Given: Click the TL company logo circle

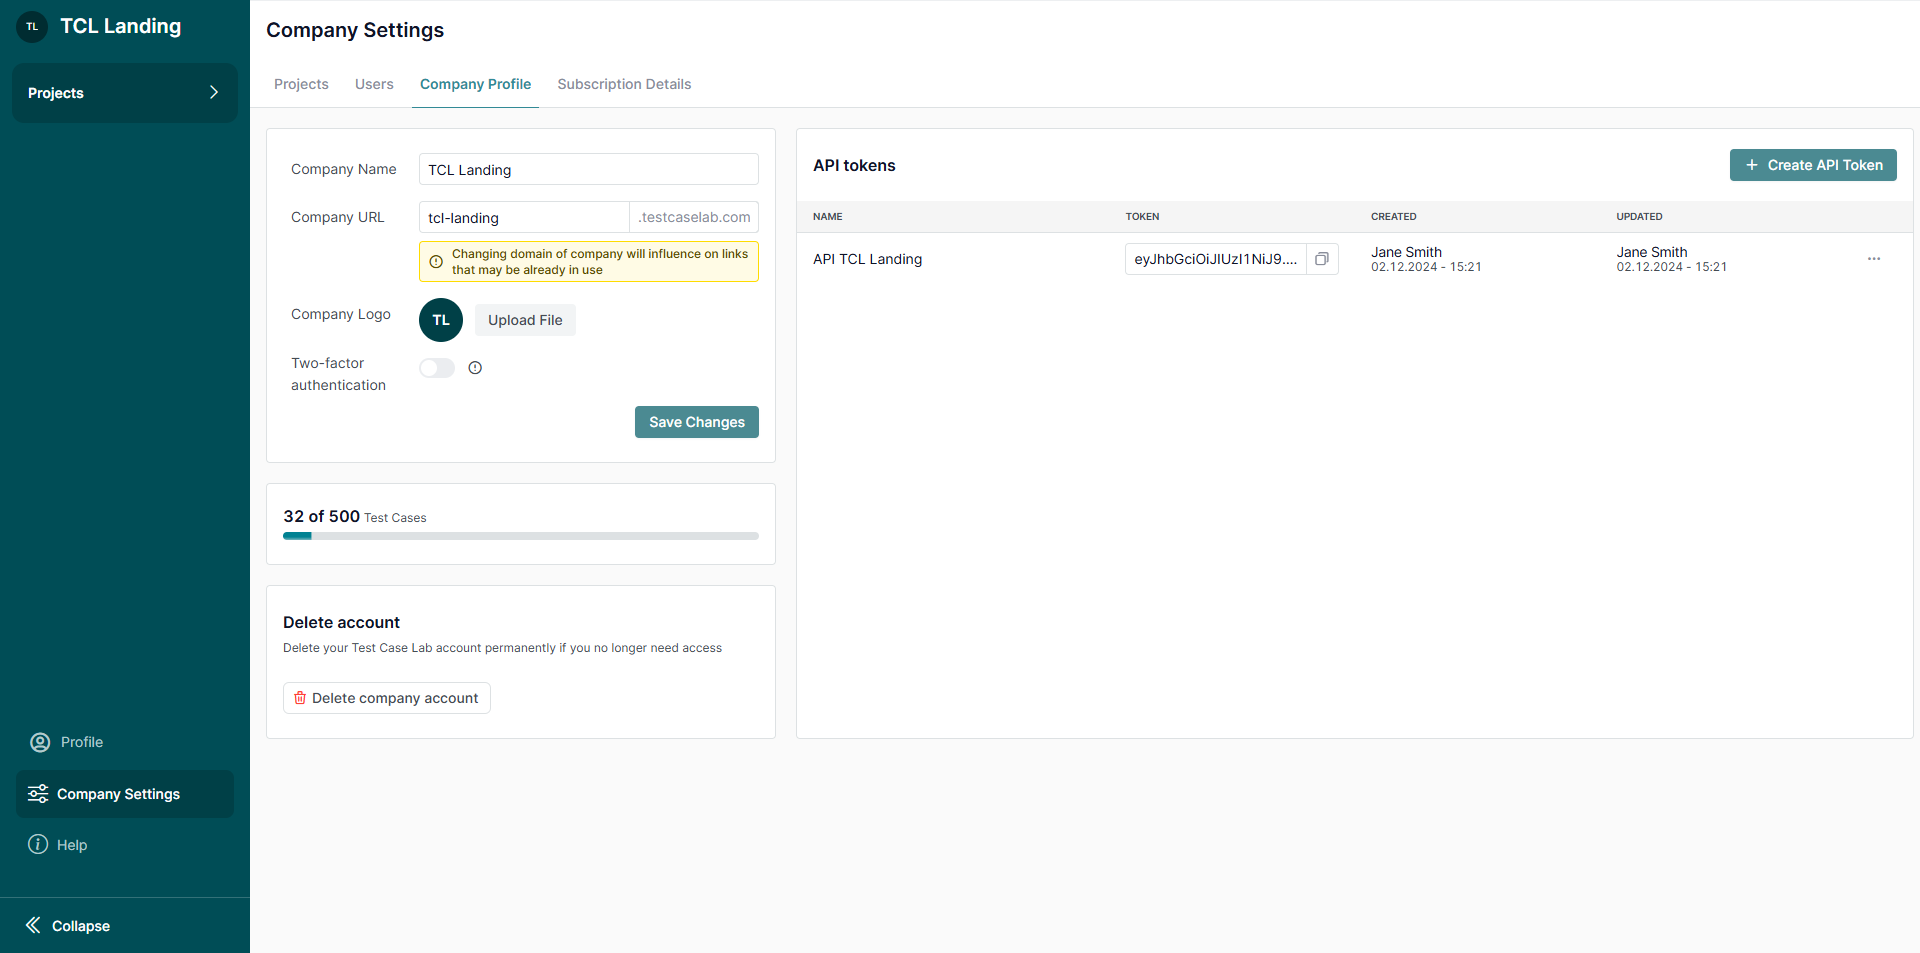Looking at the screenshot, I should 441,320.
